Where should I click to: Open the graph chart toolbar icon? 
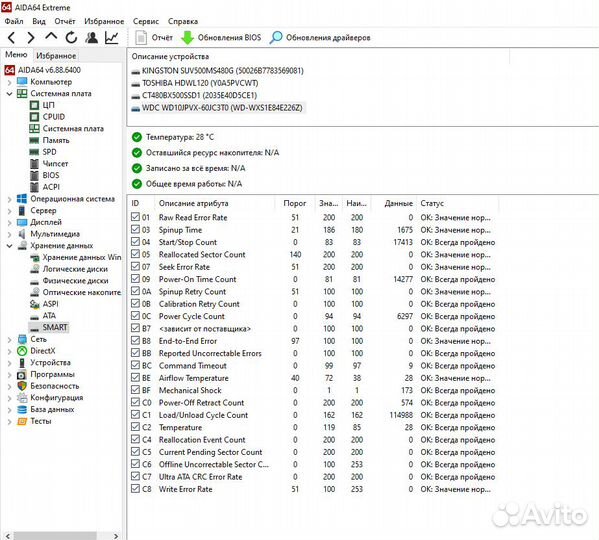coord(112,37)
